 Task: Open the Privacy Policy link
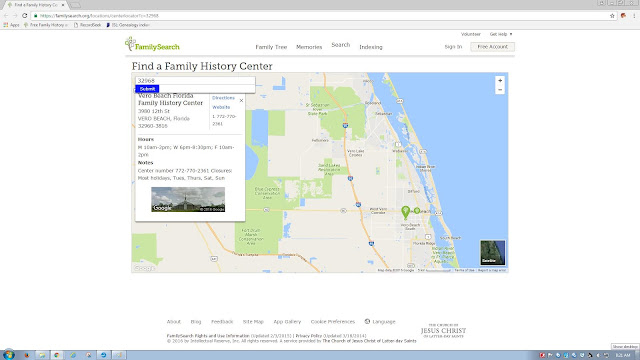[x=308, y=336]
